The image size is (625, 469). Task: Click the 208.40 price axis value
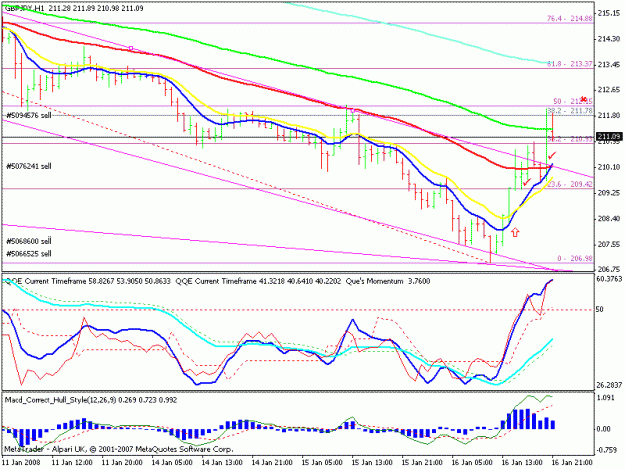(609, 218)
